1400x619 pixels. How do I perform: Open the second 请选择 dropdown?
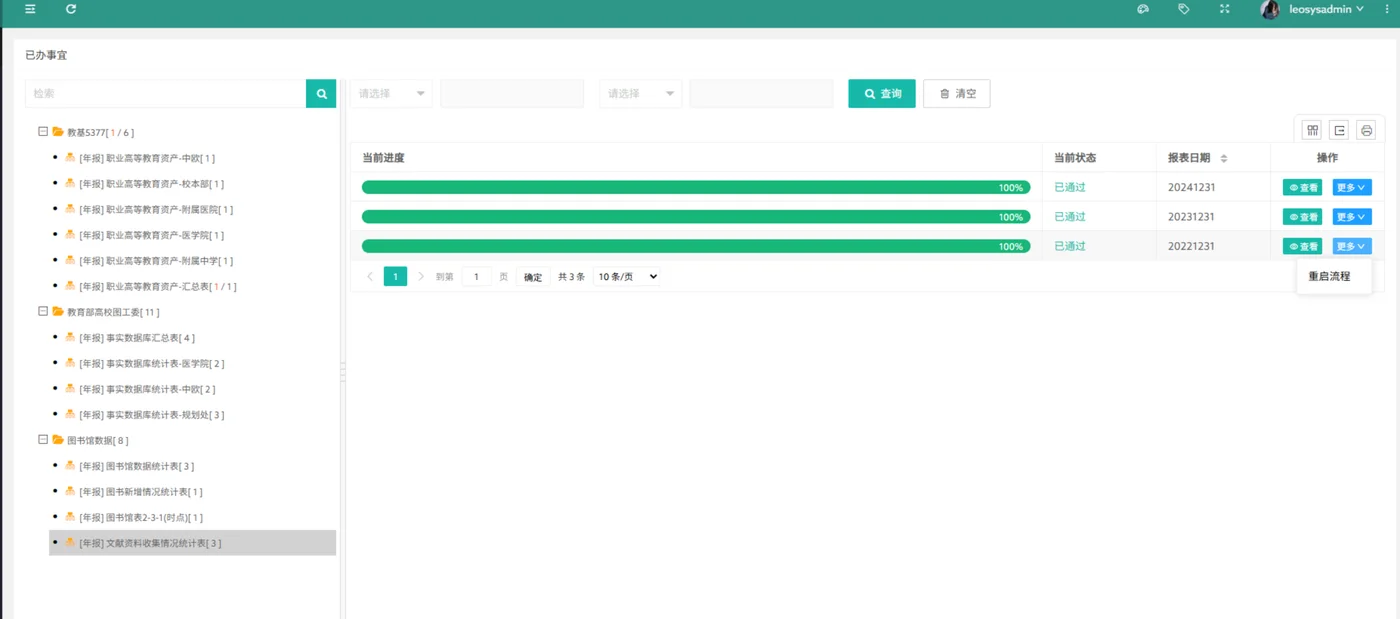tap(641, 94)
